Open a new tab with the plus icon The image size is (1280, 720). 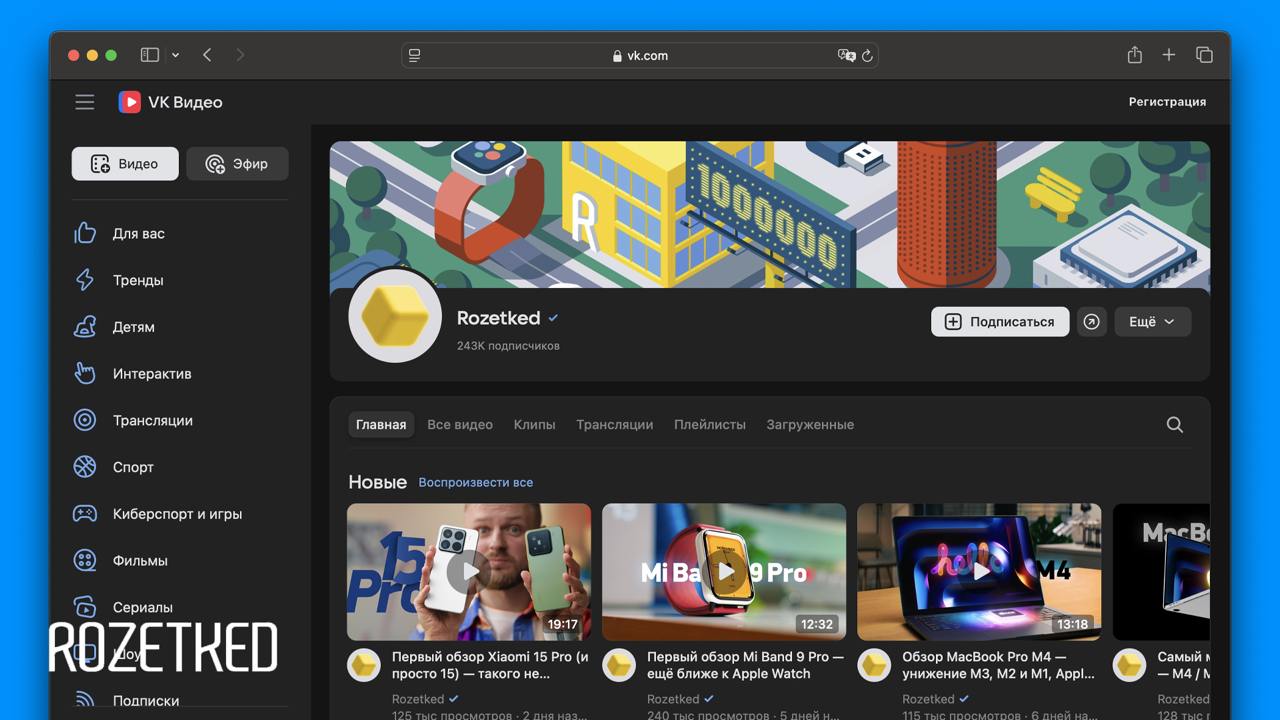click(x=1168, y=55)
